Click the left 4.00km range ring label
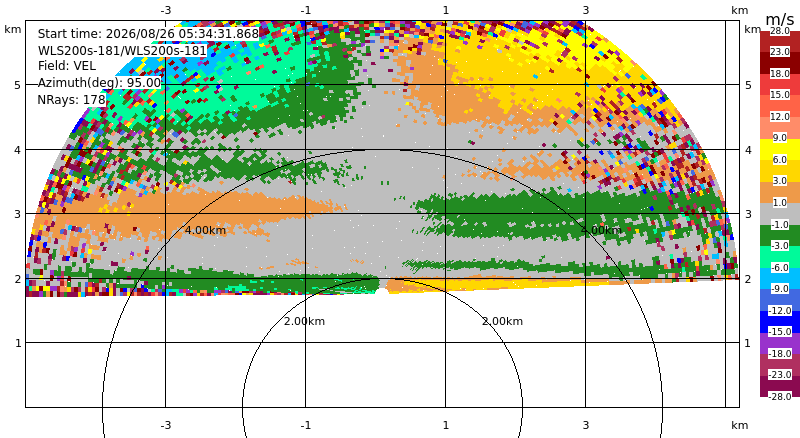Screen dimensions: 800x438 [x=205, y=230]
